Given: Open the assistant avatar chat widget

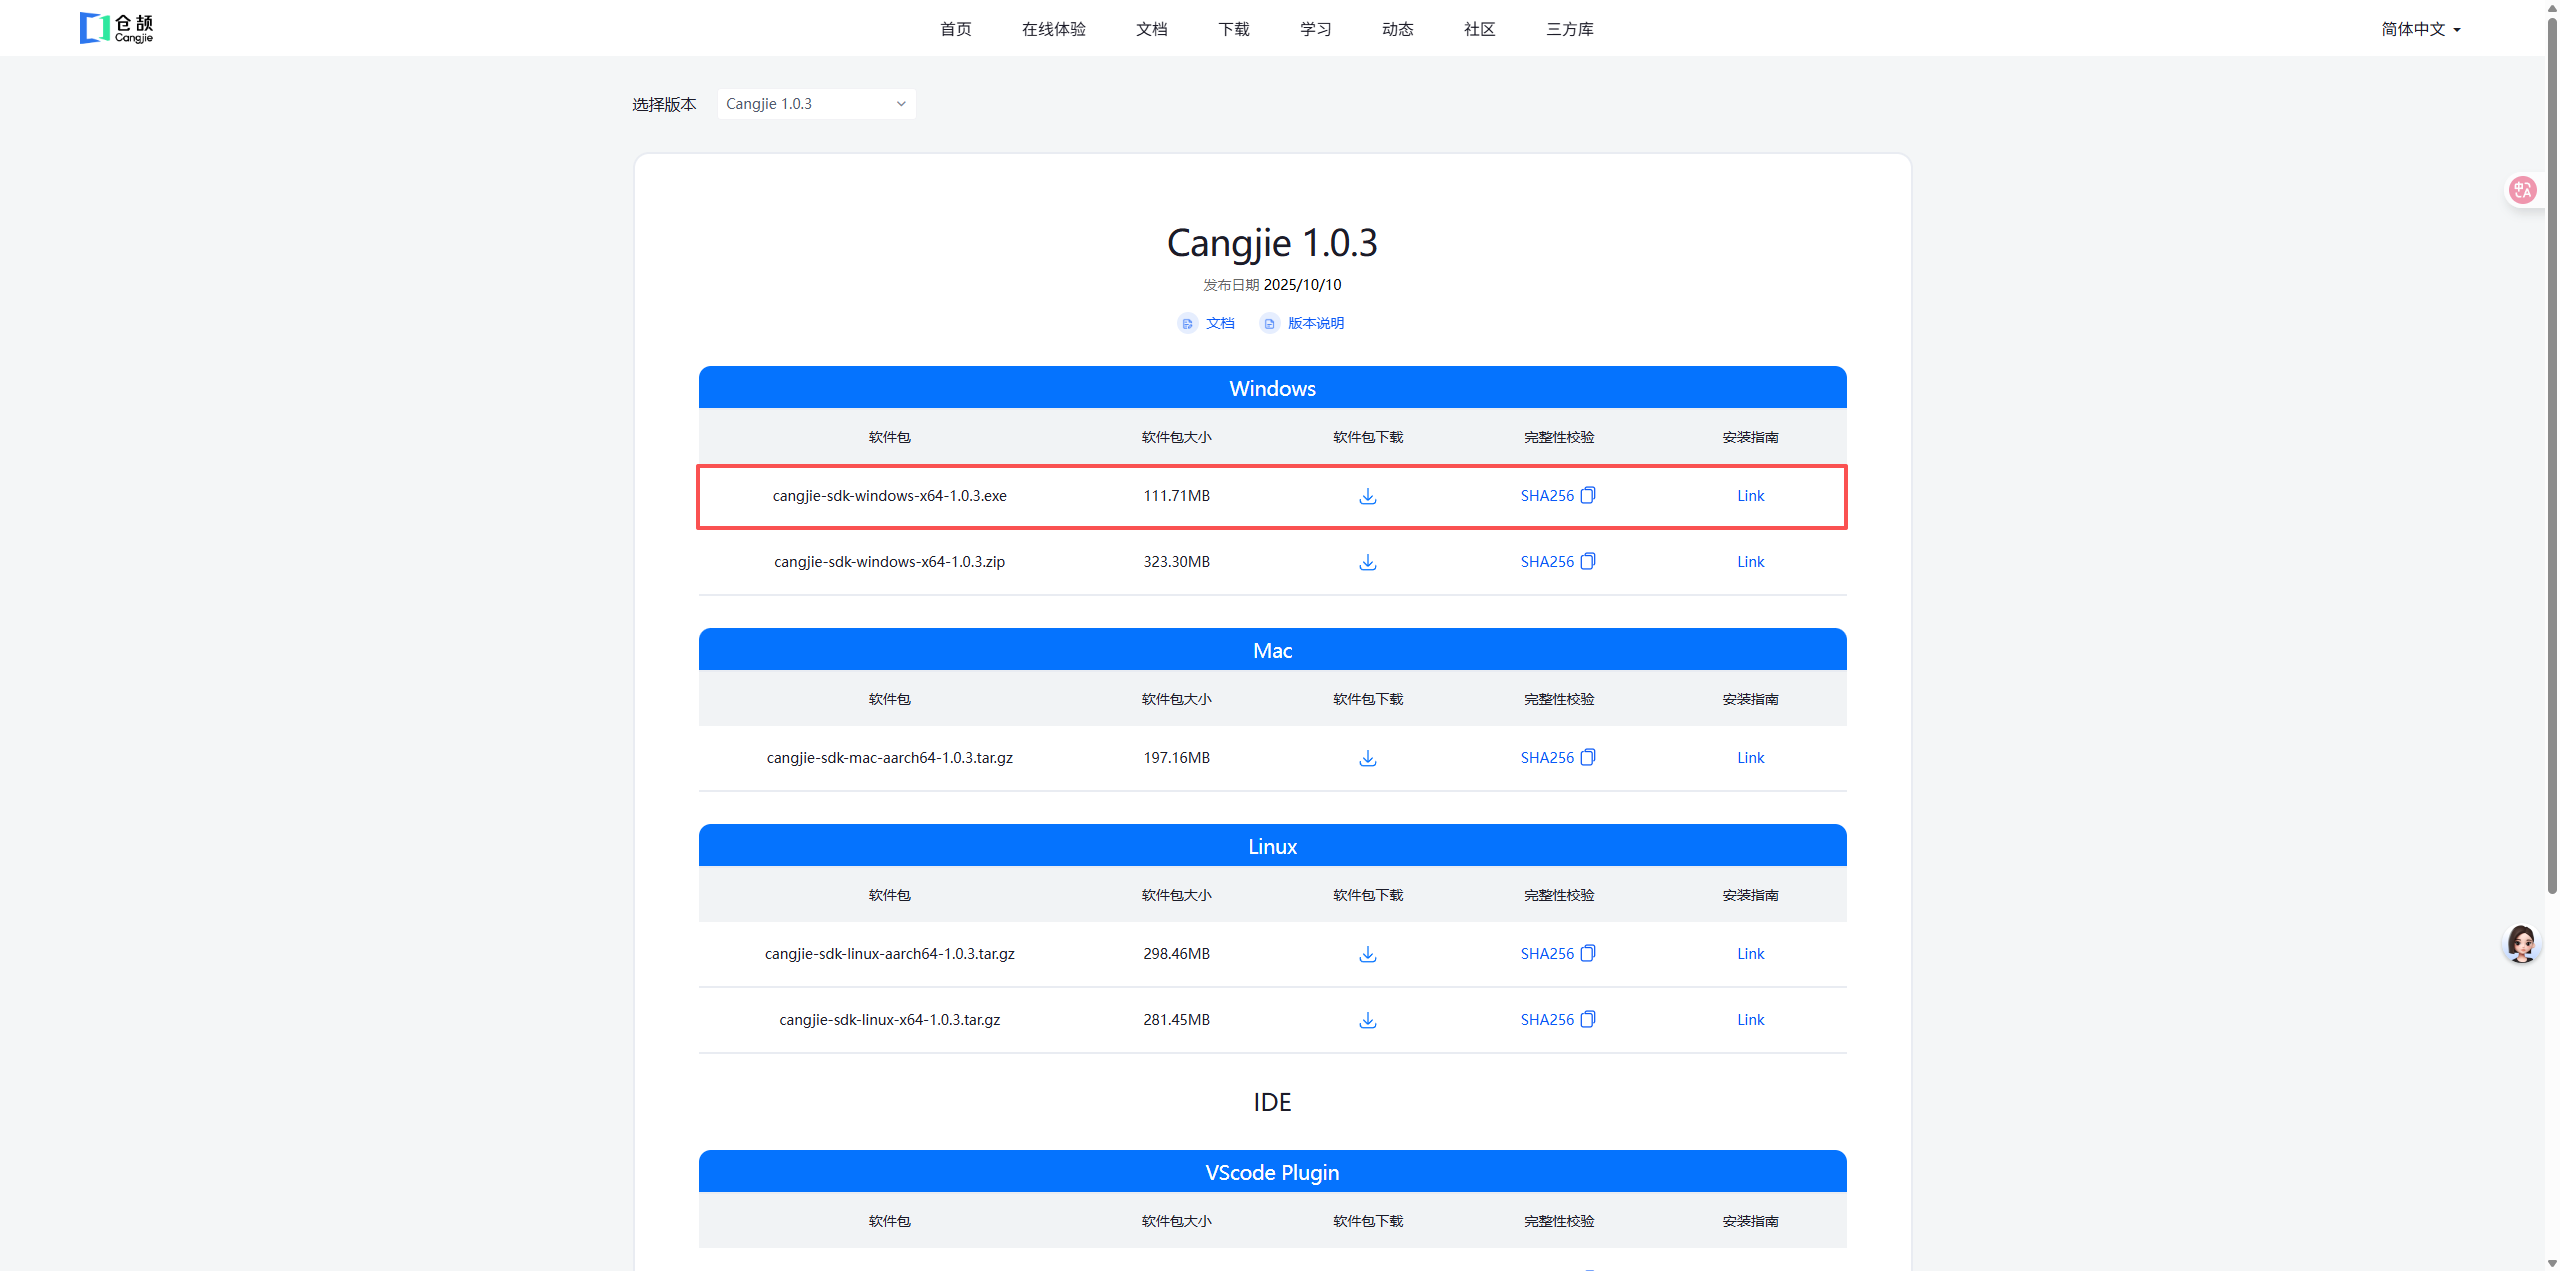Looking at the screenshot, I should tap(2521, 943).
